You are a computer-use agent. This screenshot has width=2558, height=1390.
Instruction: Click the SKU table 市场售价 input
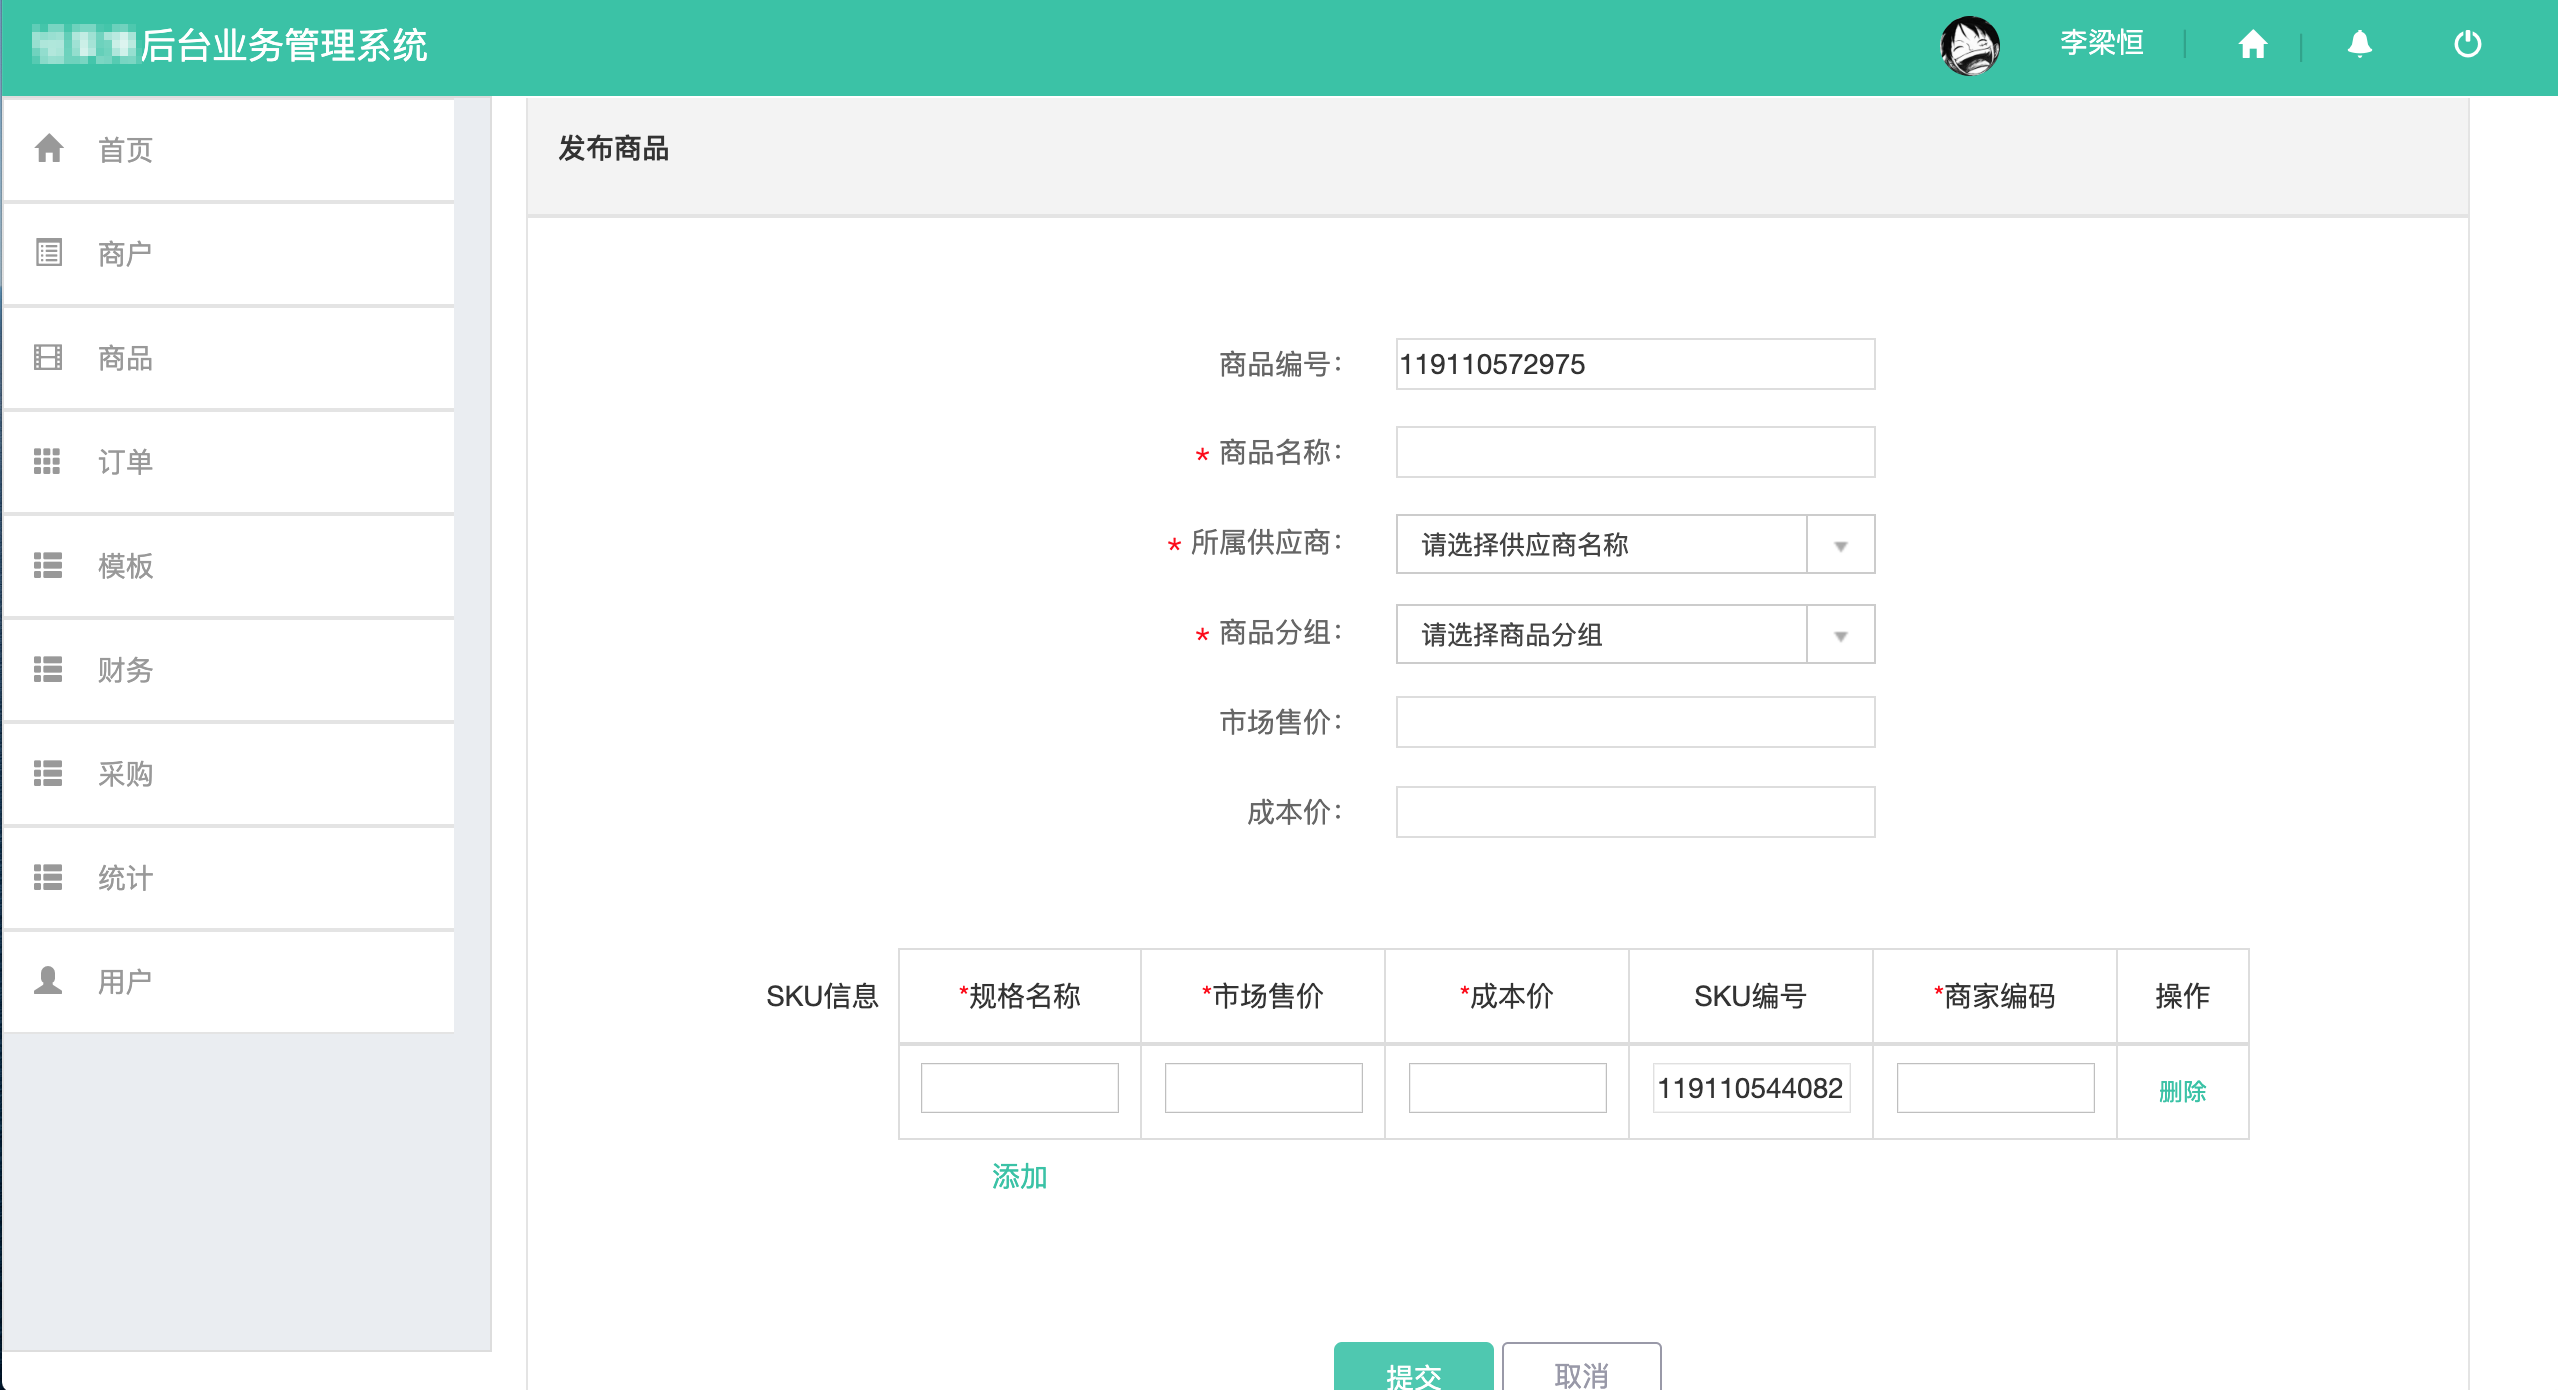[1263, 1088]
